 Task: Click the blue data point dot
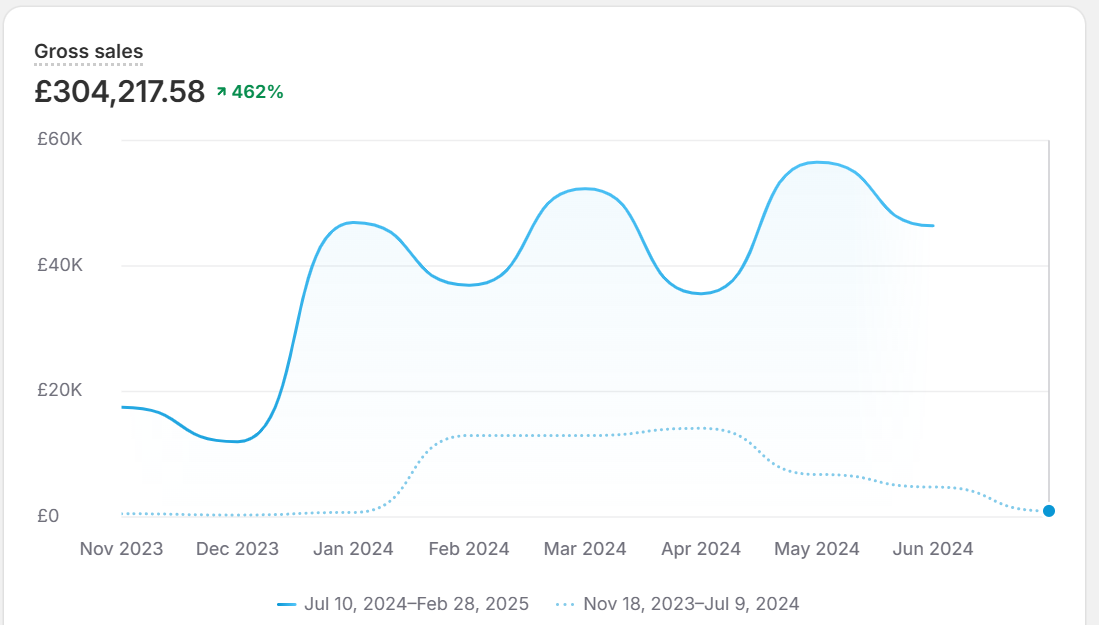[1049, 511]
